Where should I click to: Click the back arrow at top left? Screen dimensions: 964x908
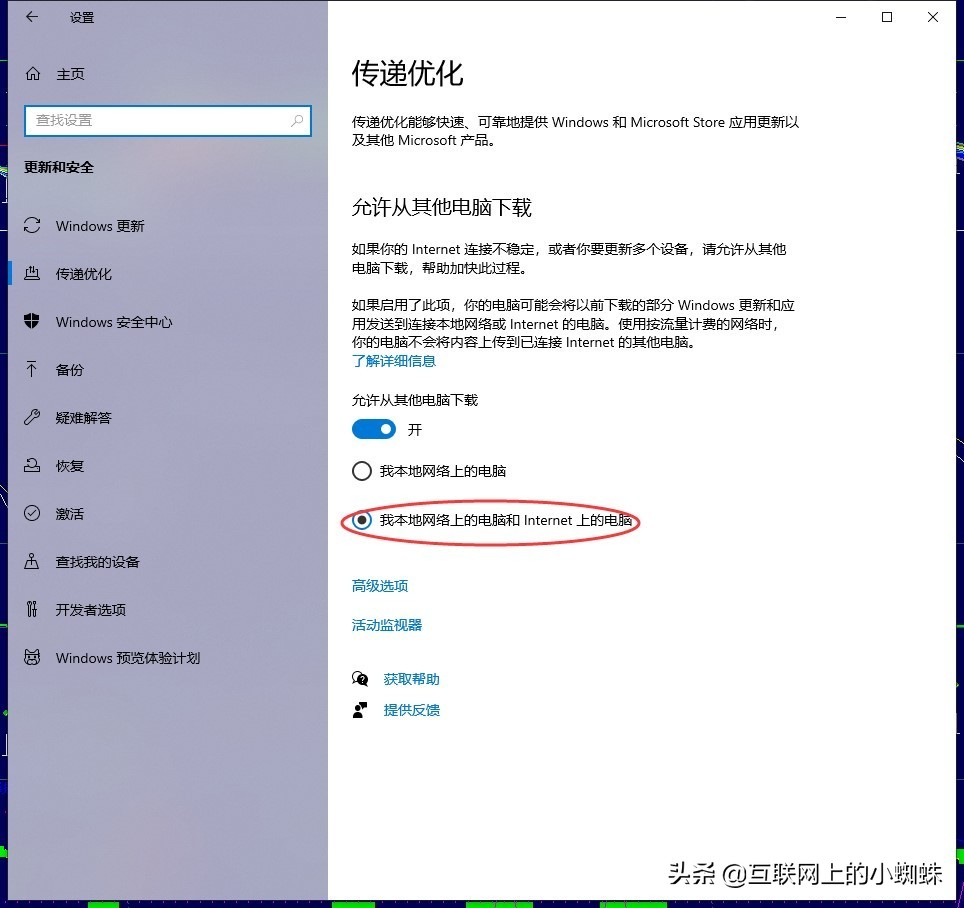point(31,17)
